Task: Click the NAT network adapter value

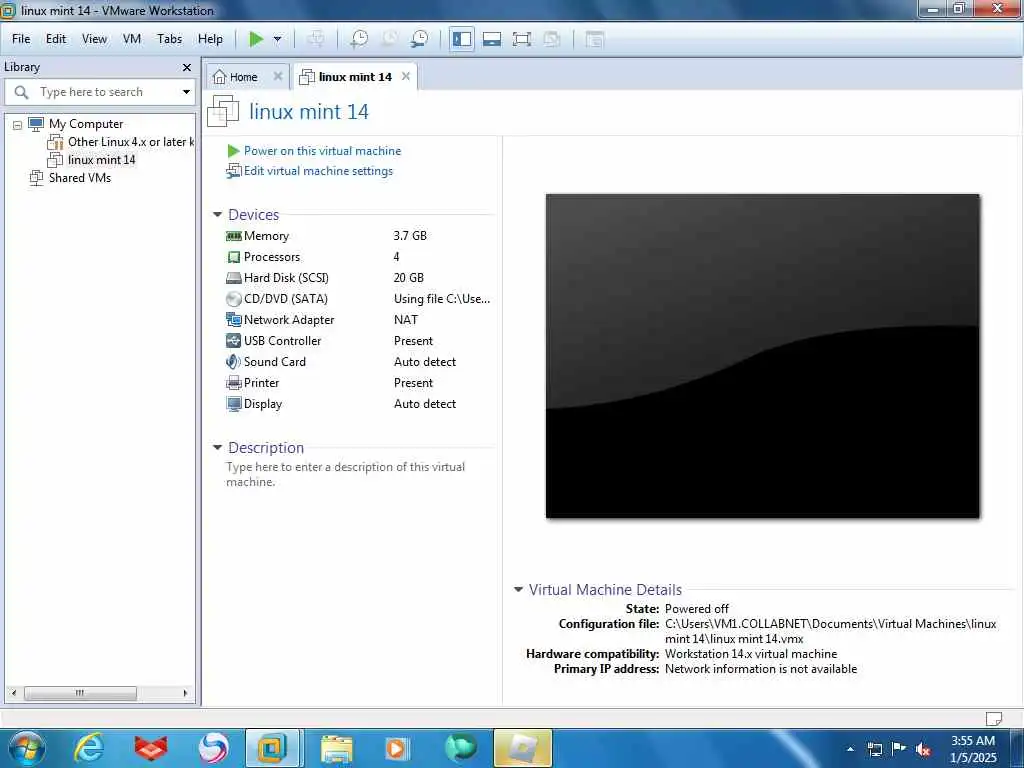Action: (x=406, y=320)
